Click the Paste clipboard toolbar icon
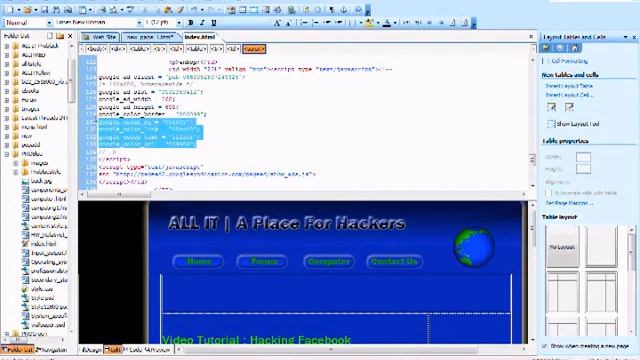Screen dimensions: 640x360 tap(168, 9)
